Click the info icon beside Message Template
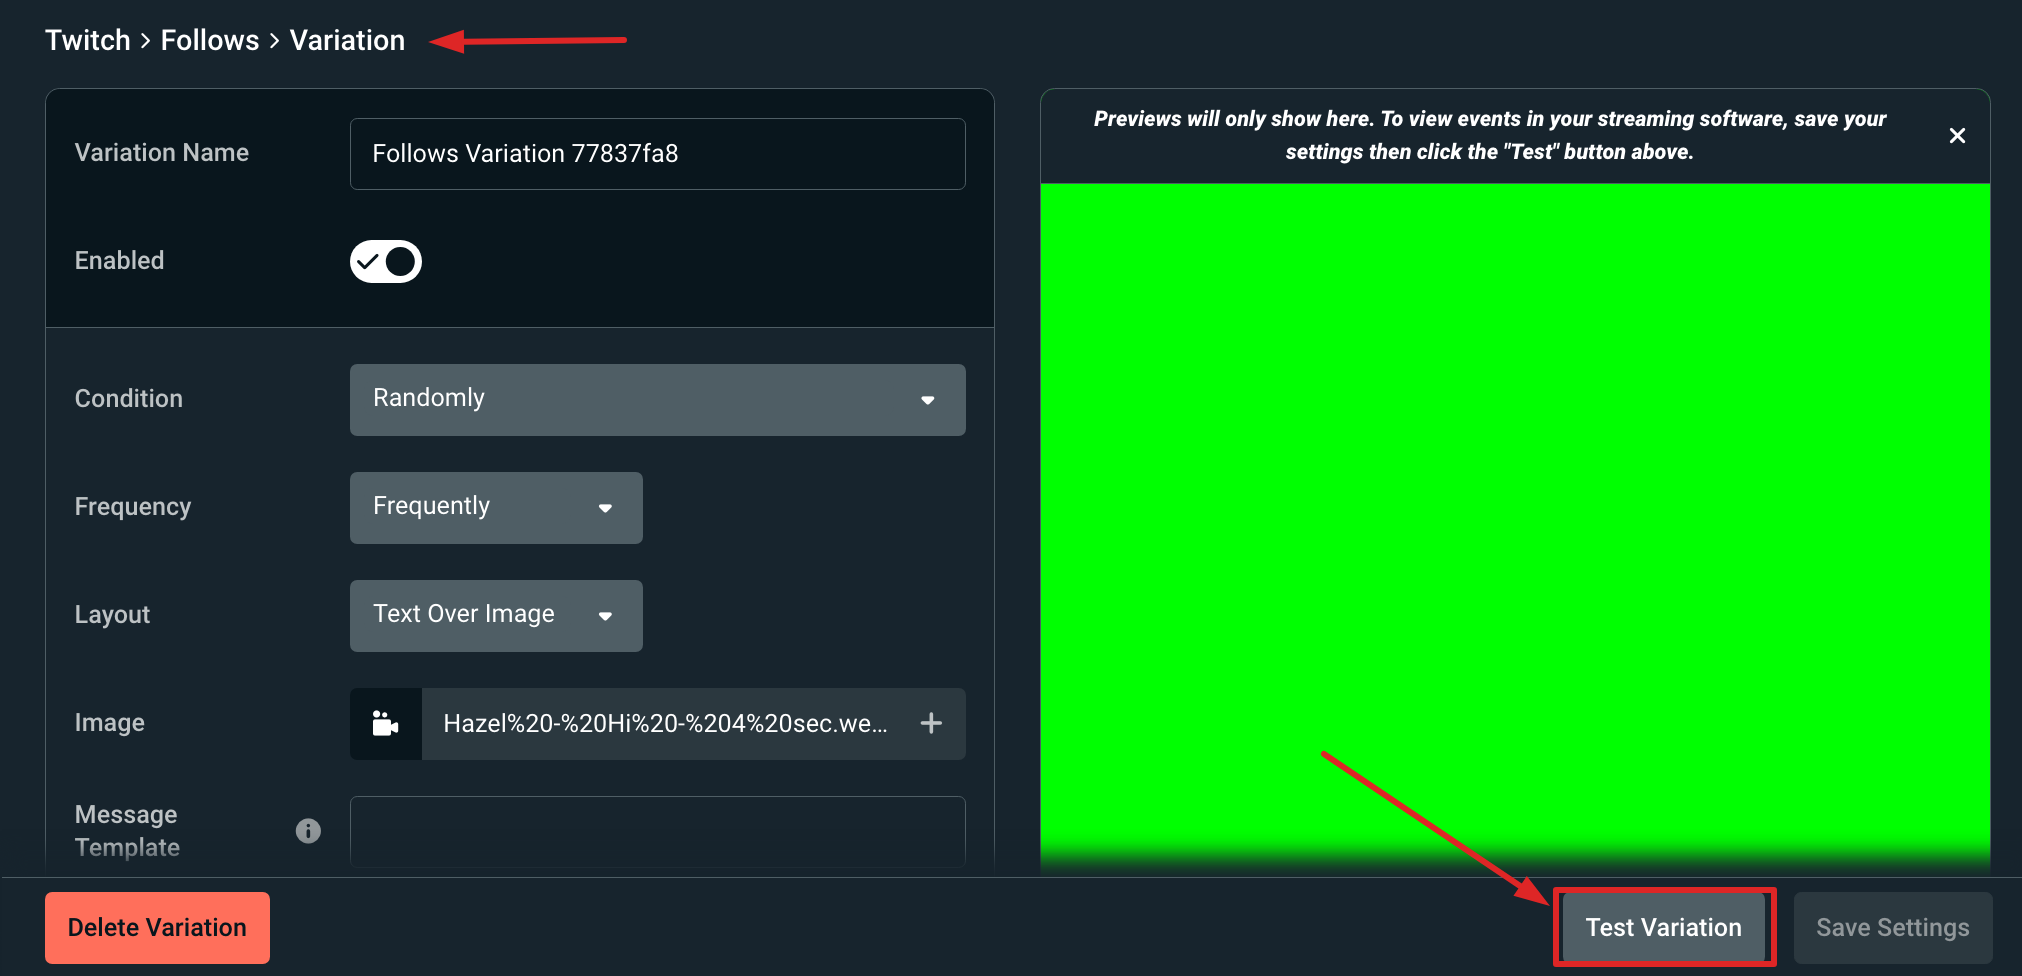2022x976 pixels. pyautogui.click(x=309, y=831)
